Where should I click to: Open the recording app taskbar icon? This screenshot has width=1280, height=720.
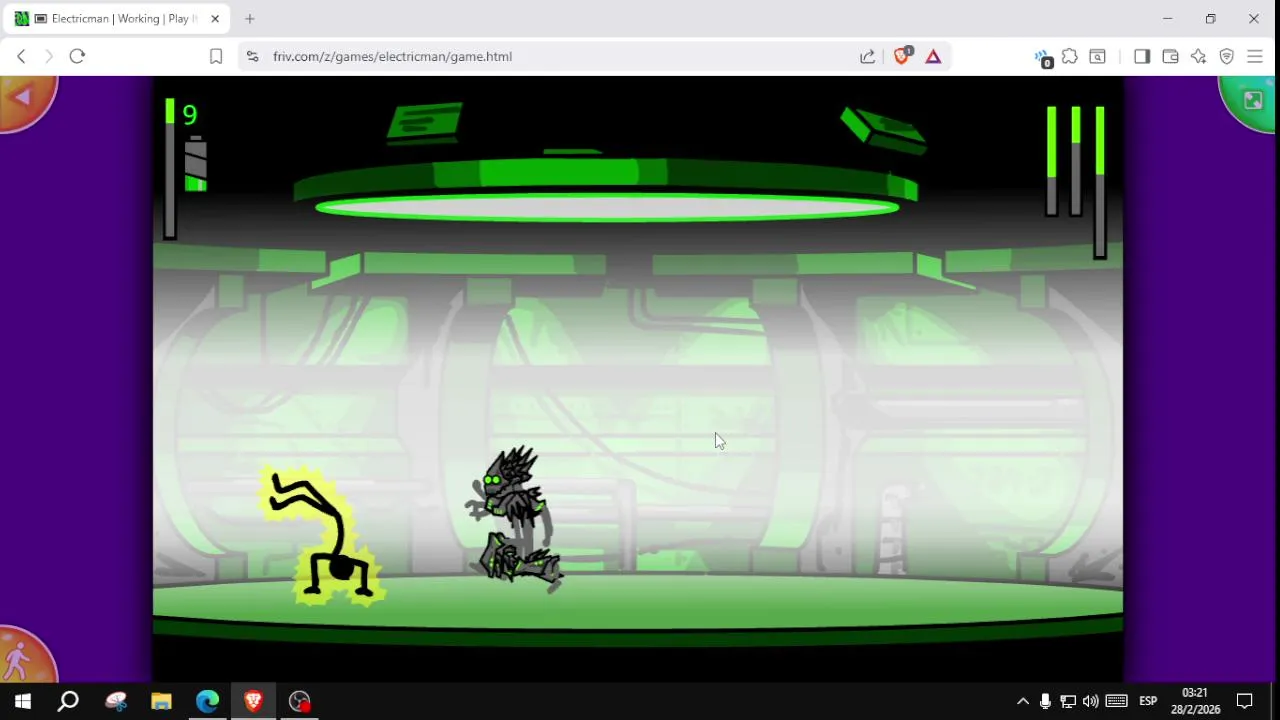[x=300, y=701]
